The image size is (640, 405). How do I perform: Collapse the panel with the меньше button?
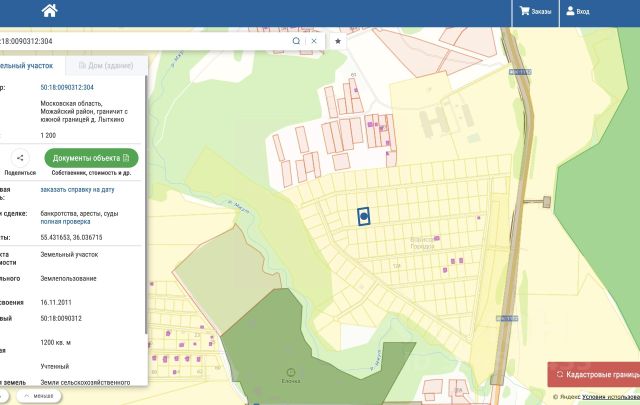(x=39, y=396)
